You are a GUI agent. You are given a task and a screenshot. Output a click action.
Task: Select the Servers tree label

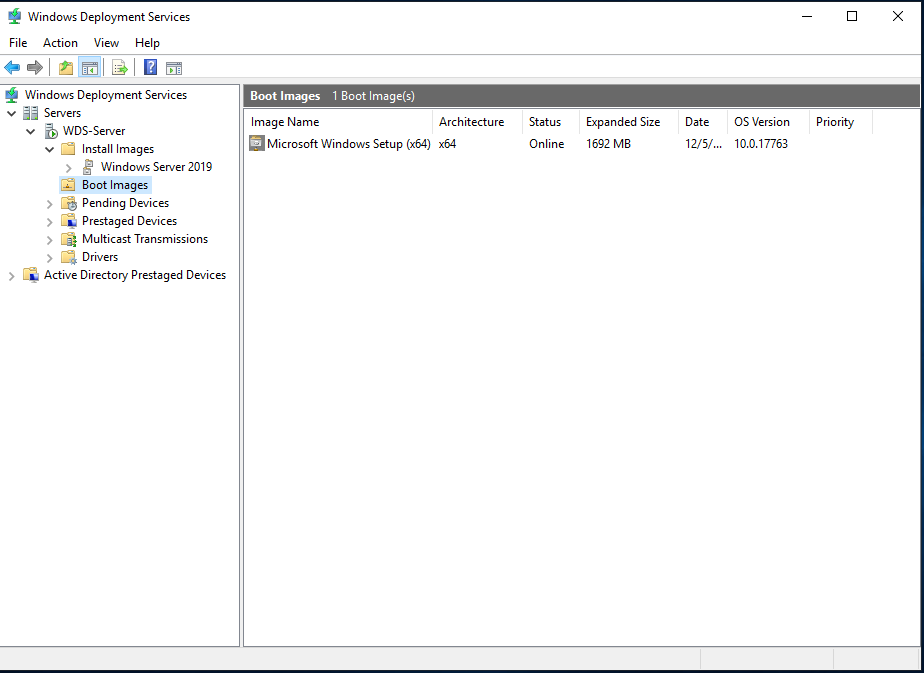(x=62, y=113)
